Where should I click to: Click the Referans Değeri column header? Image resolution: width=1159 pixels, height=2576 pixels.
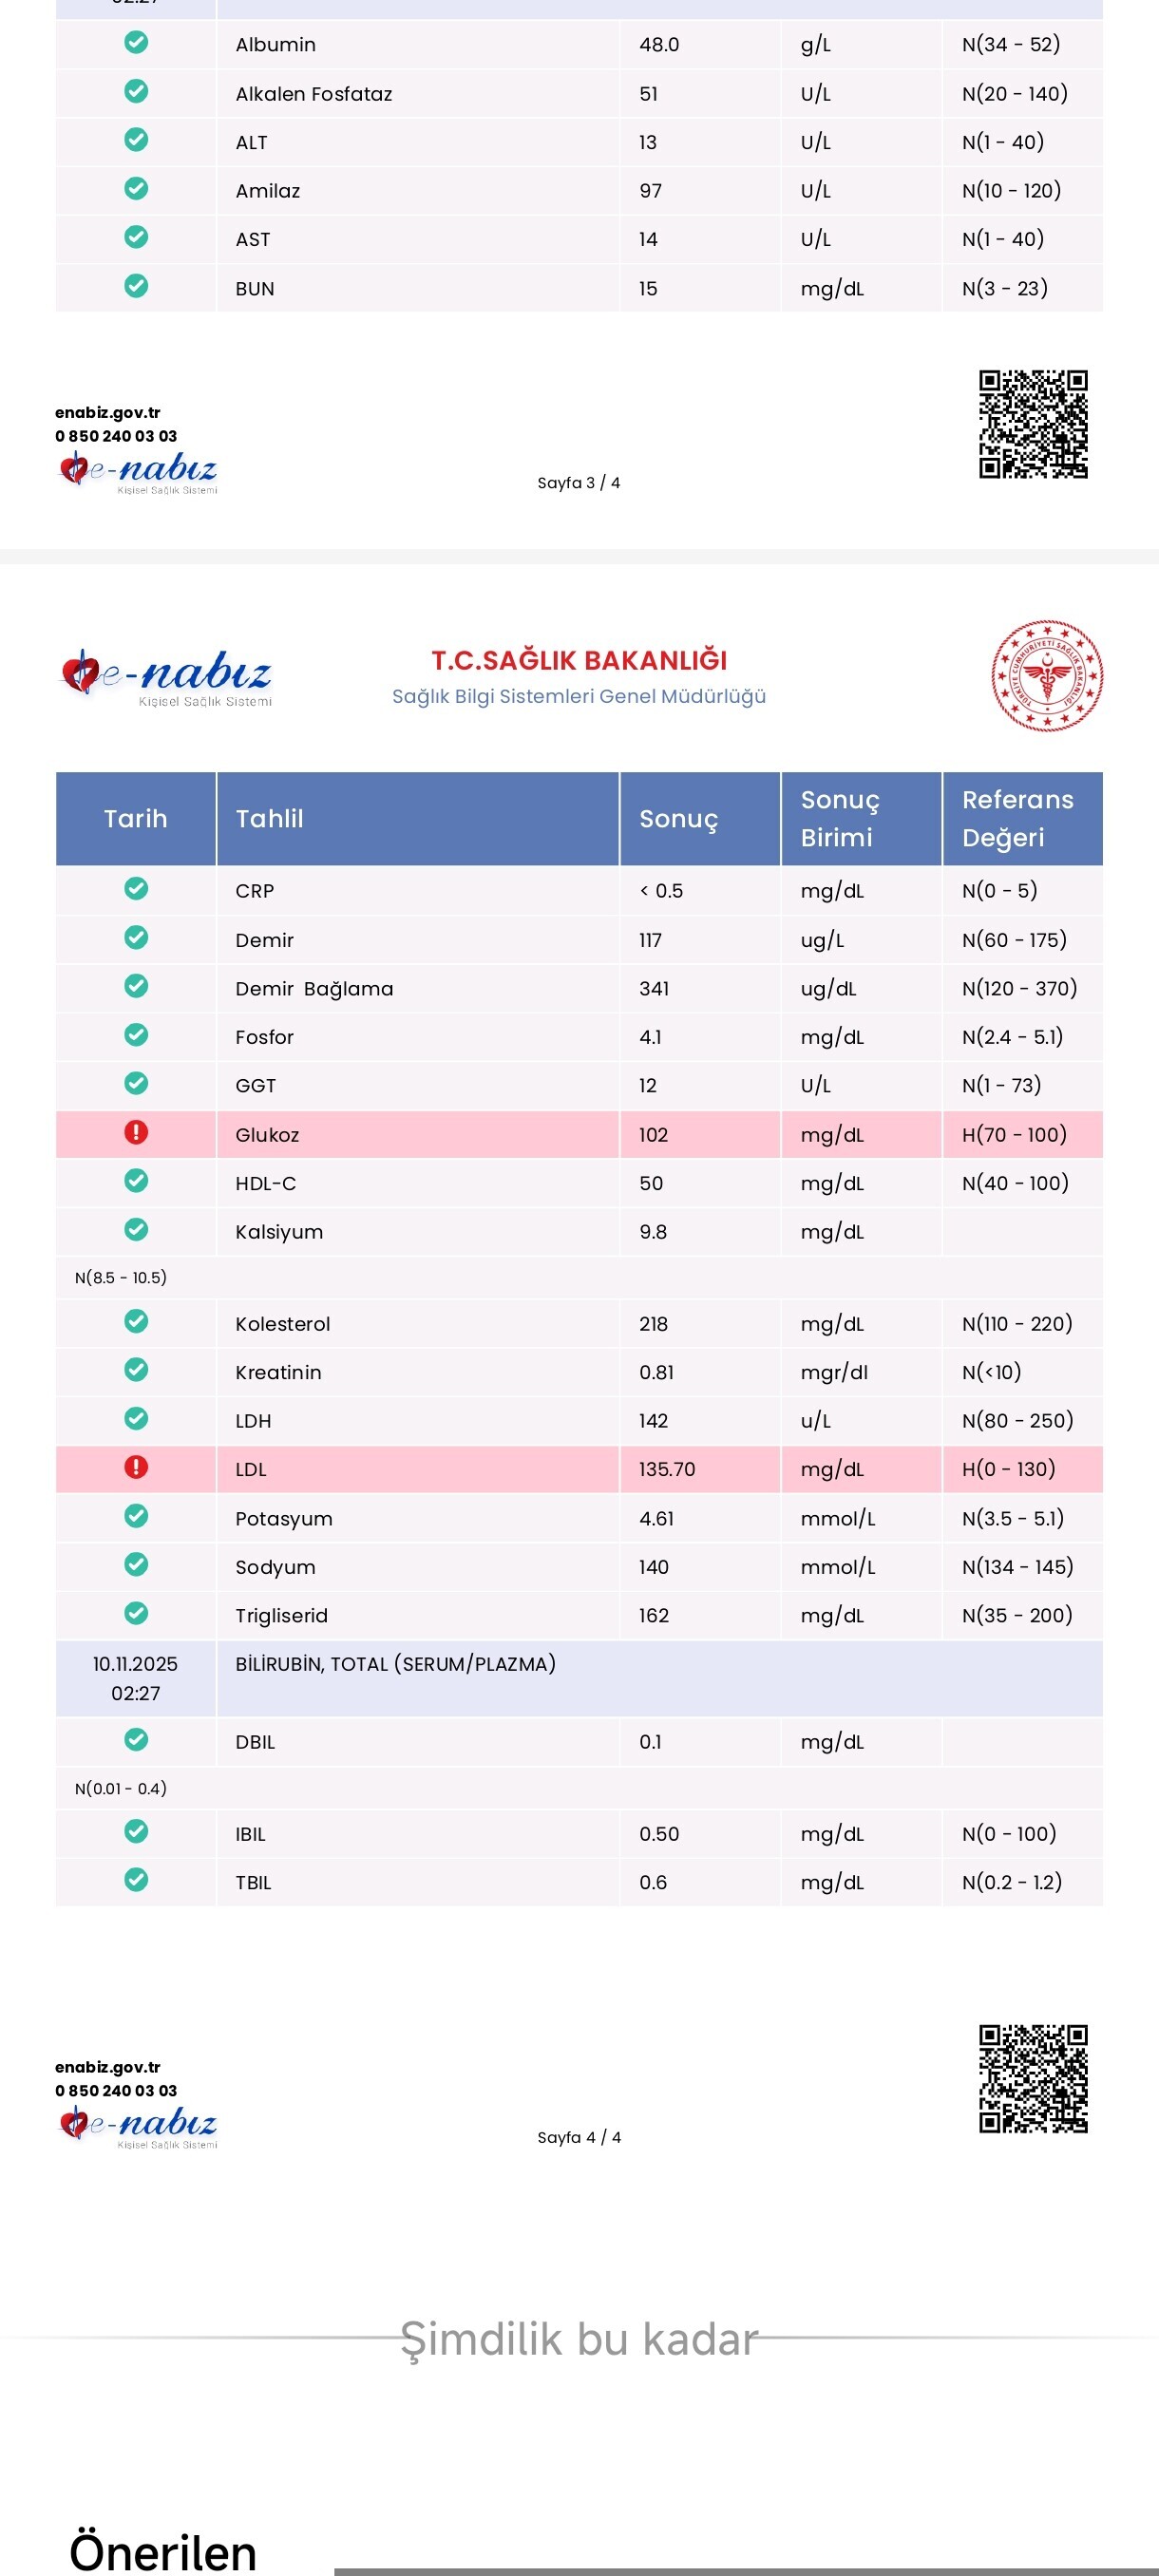tap(1018, 819)
